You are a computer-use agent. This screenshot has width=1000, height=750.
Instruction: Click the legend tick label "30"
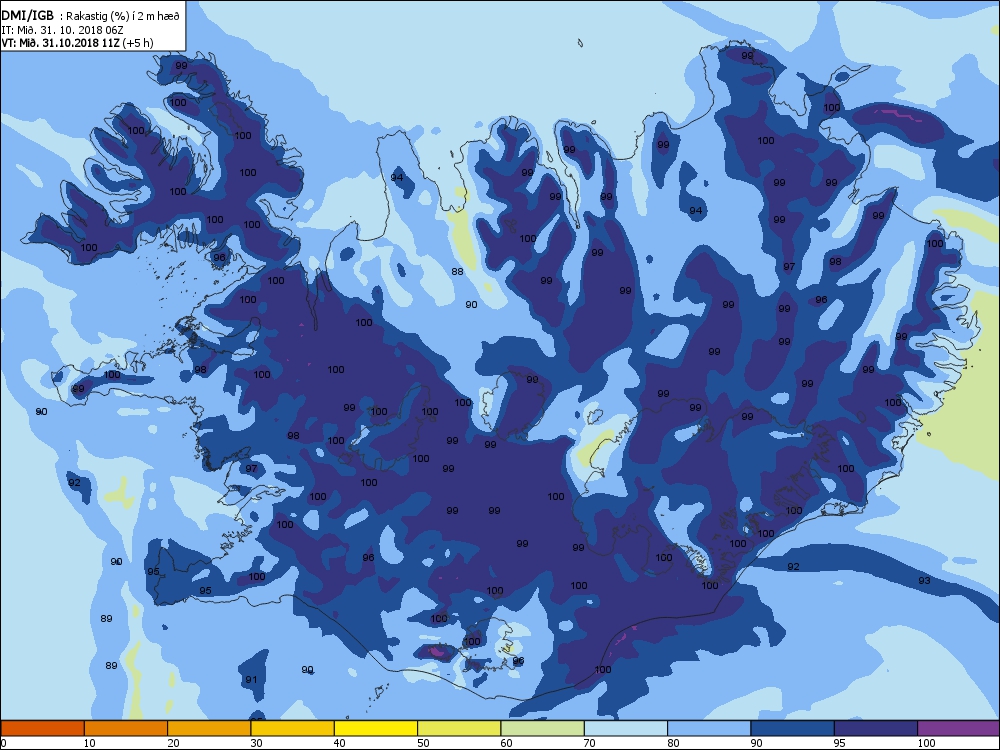[x=256, y=742]
